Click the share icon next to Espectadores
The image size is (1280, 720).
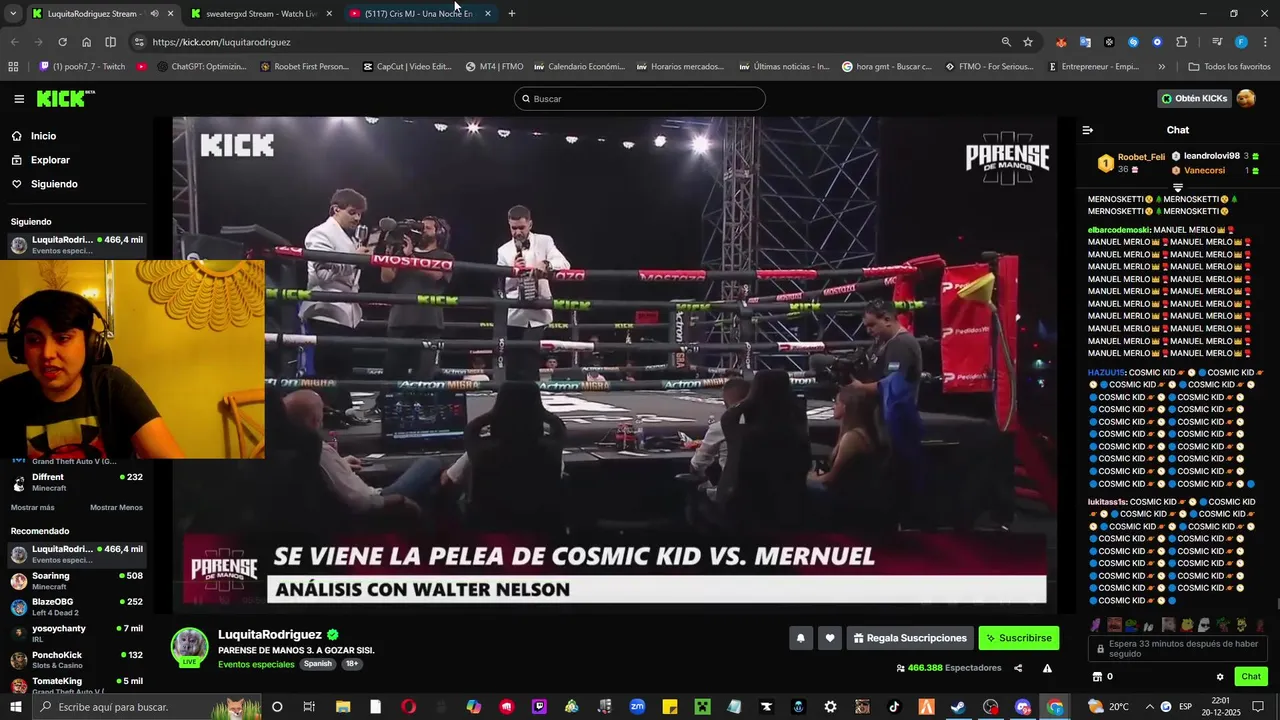point(1018,668)
